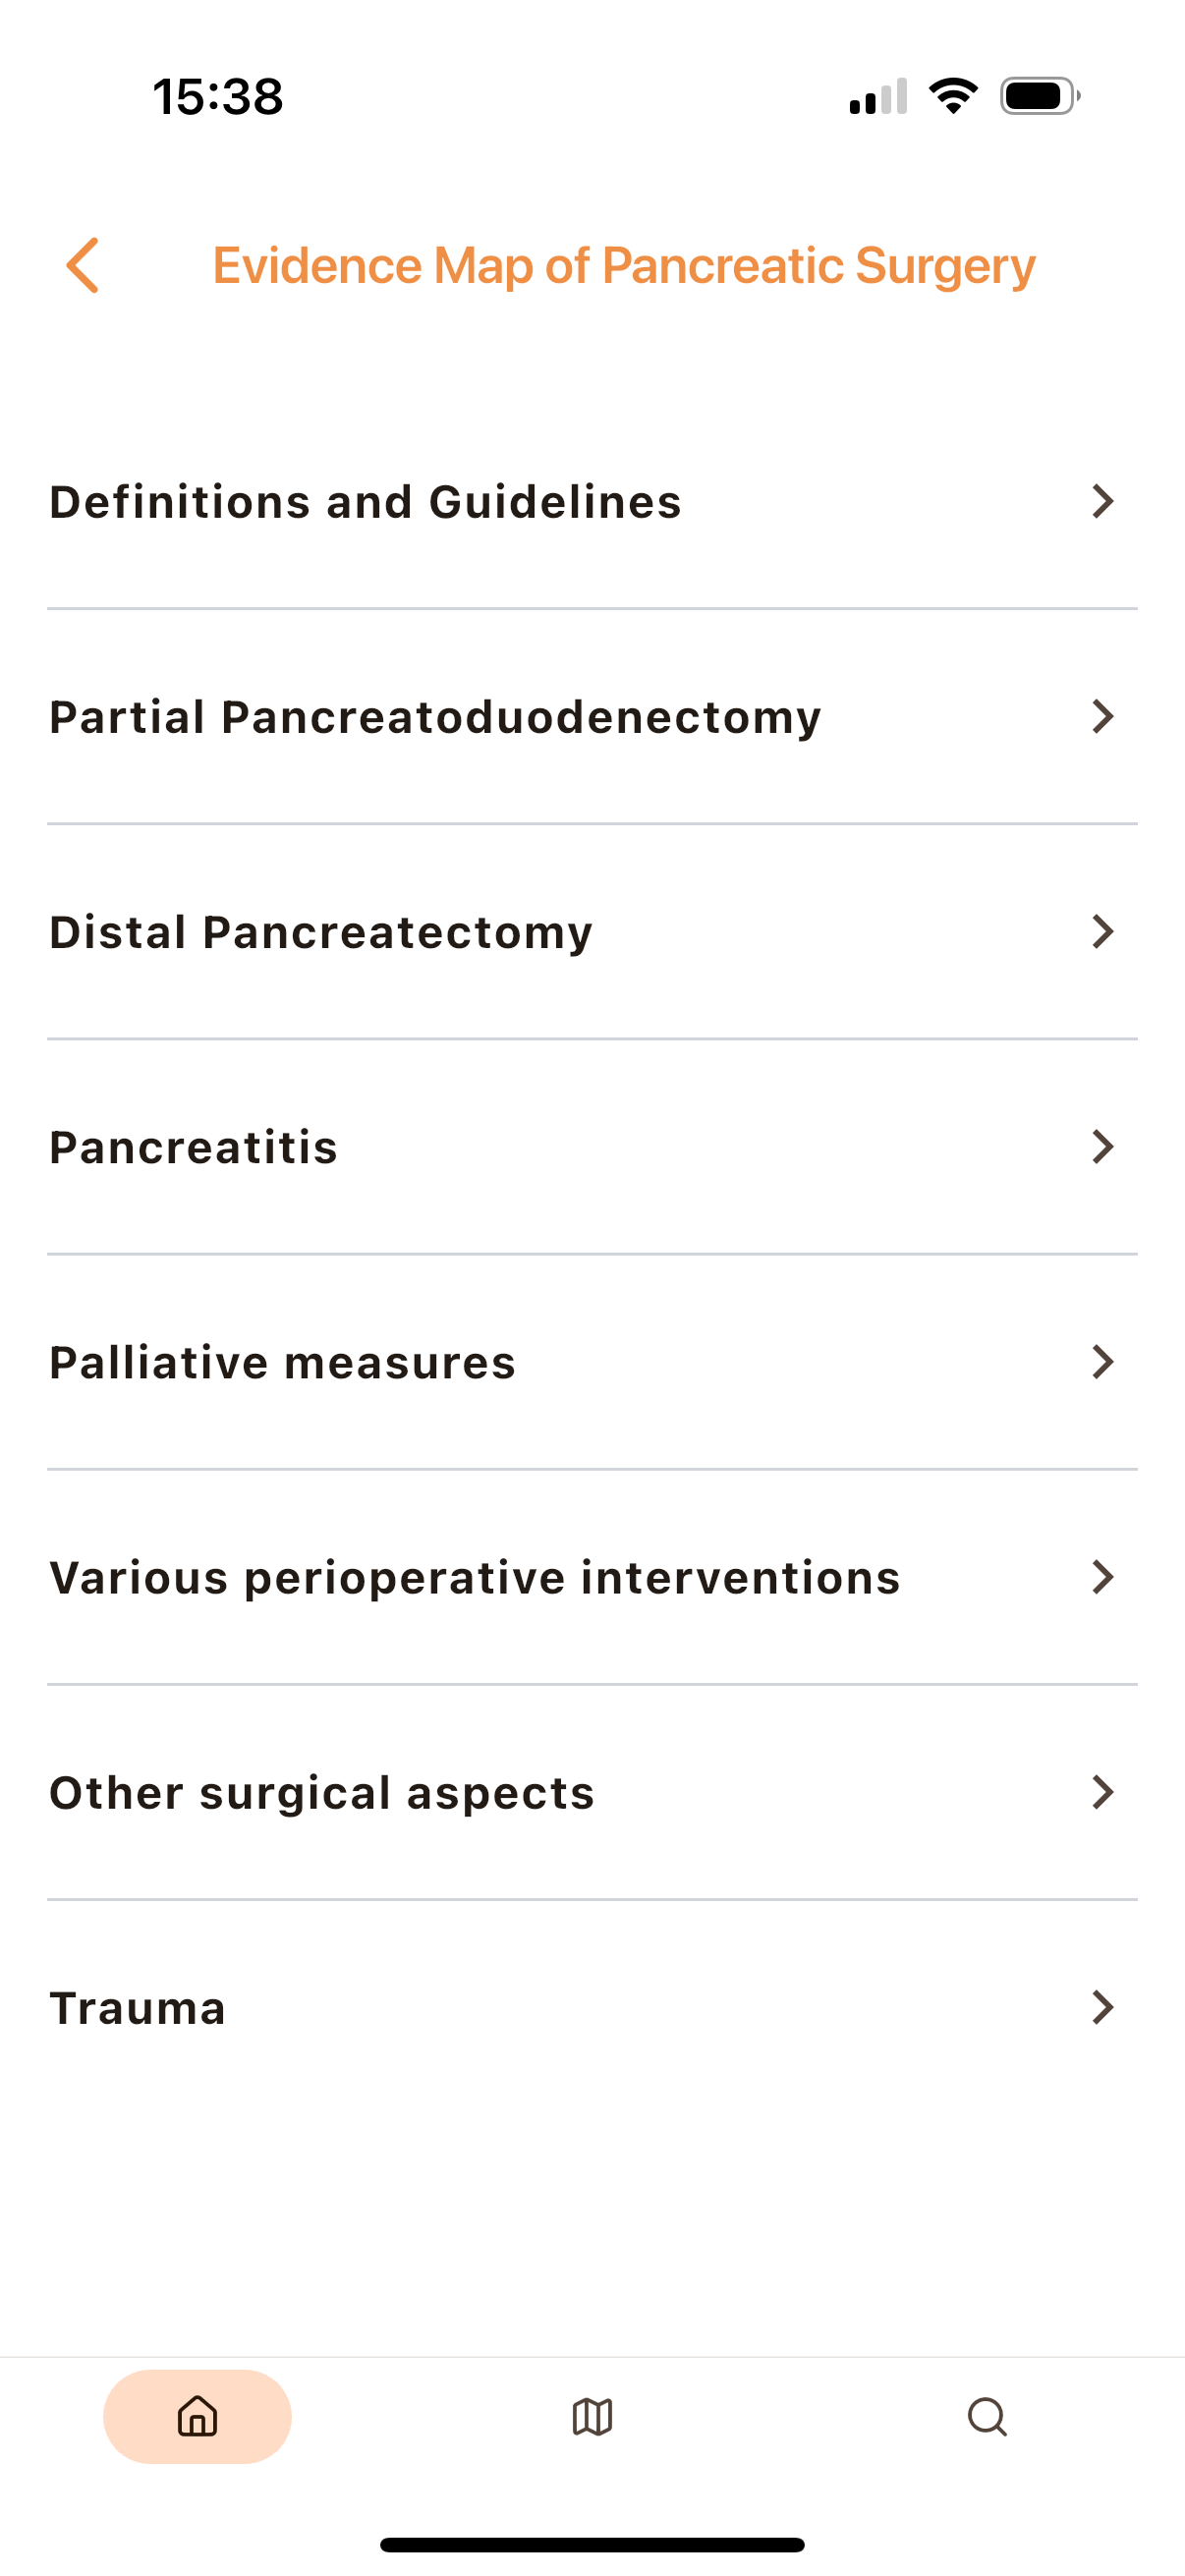Tap the orange back arrow icon

point(83,266)
